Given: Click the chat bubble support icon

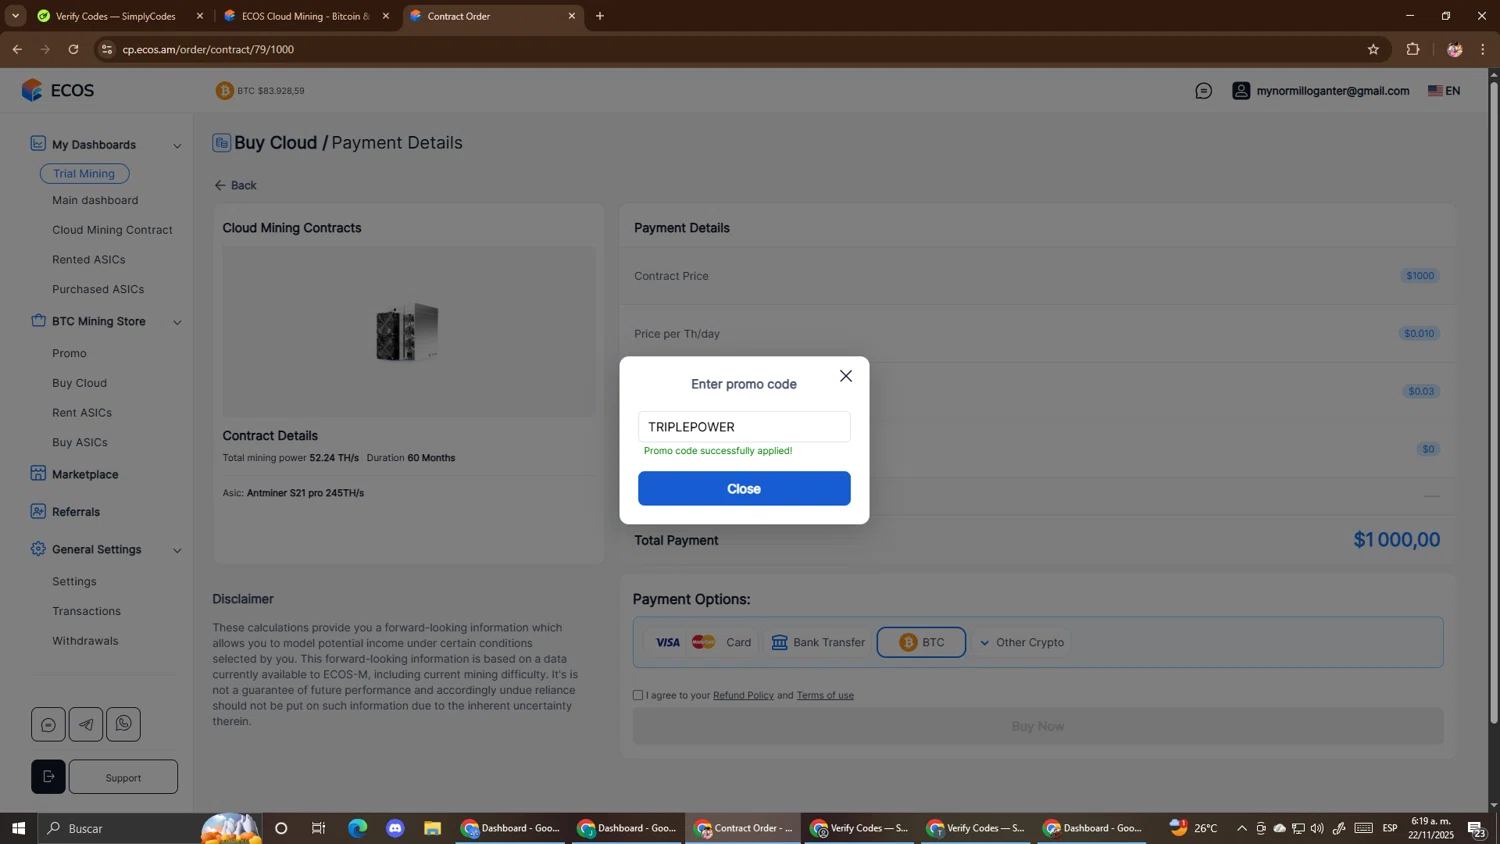Looking at the screenshot, I should pyautogui.click(x=48, y=724).
